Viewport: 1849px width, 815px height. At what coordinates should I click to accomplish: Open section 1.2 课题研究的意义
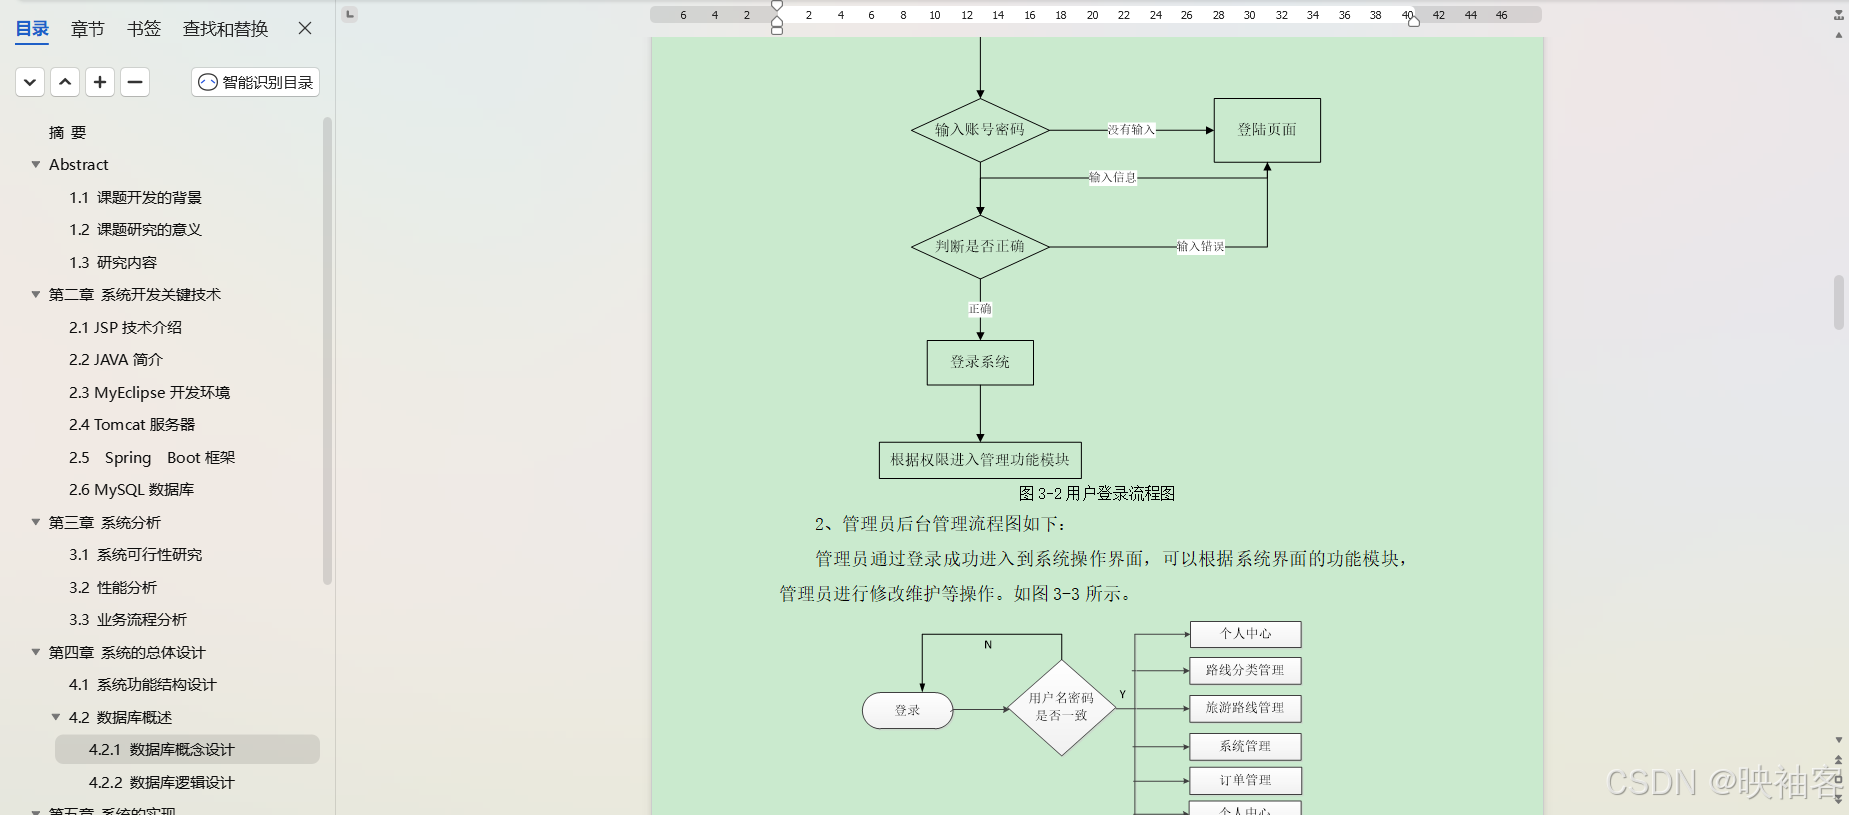(135, 229)
